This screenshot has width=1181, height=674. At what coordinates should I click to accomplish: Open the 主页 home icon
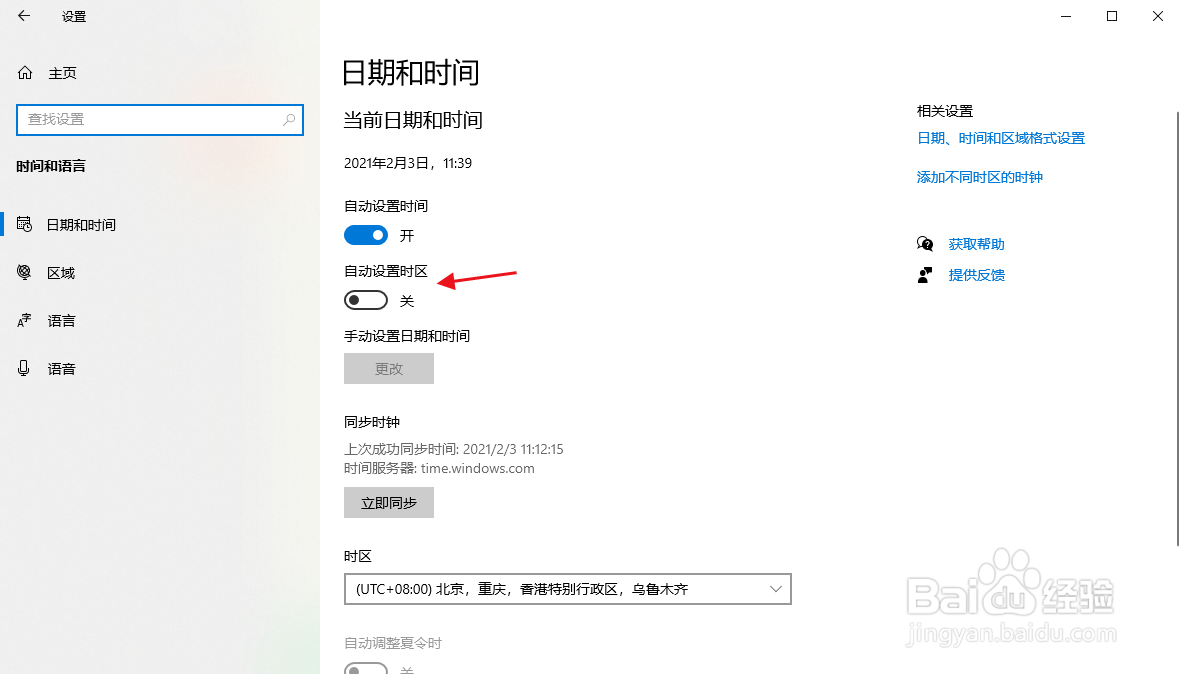[25, 73]
